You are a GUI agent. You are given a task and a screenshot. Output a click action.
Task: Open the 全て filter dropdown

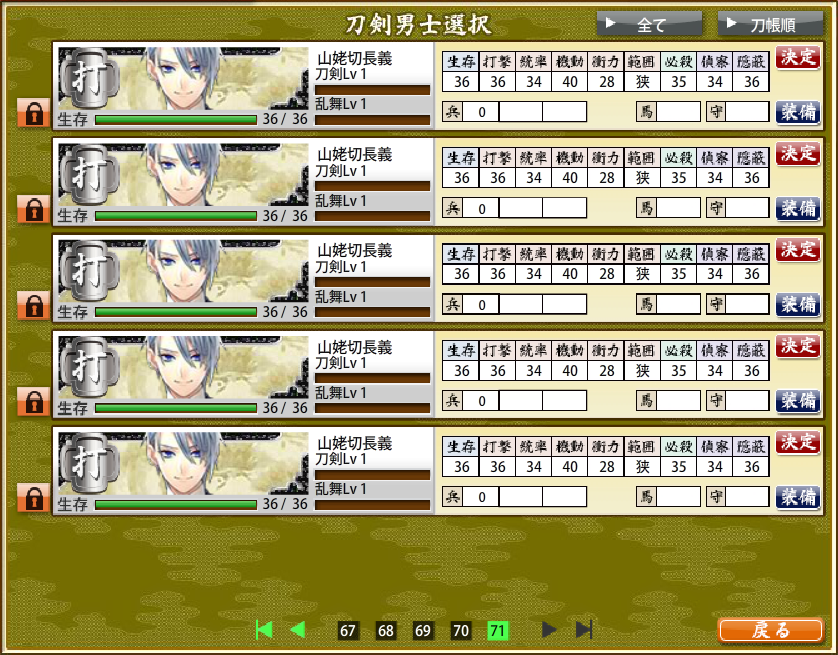(649, 25)
